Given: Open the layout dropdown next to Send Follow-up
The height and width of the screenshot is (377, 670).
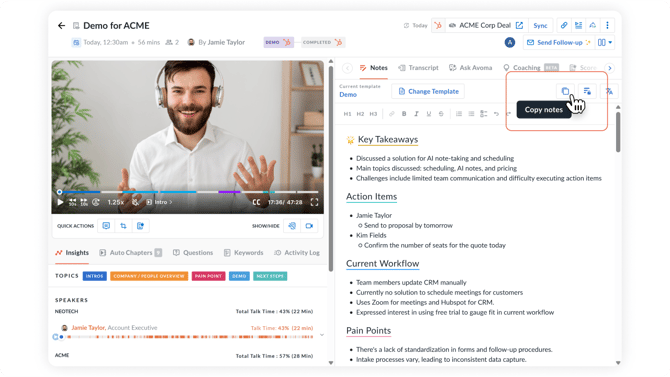Looking at the screenshot, I should 605,42.
